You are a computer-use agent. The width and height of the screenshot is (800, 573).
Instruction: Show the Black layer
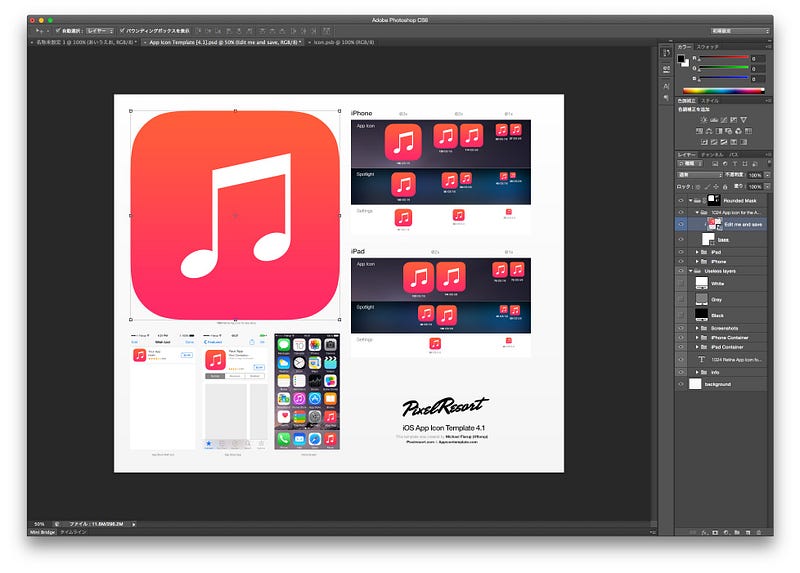click(x=681, y=315)
